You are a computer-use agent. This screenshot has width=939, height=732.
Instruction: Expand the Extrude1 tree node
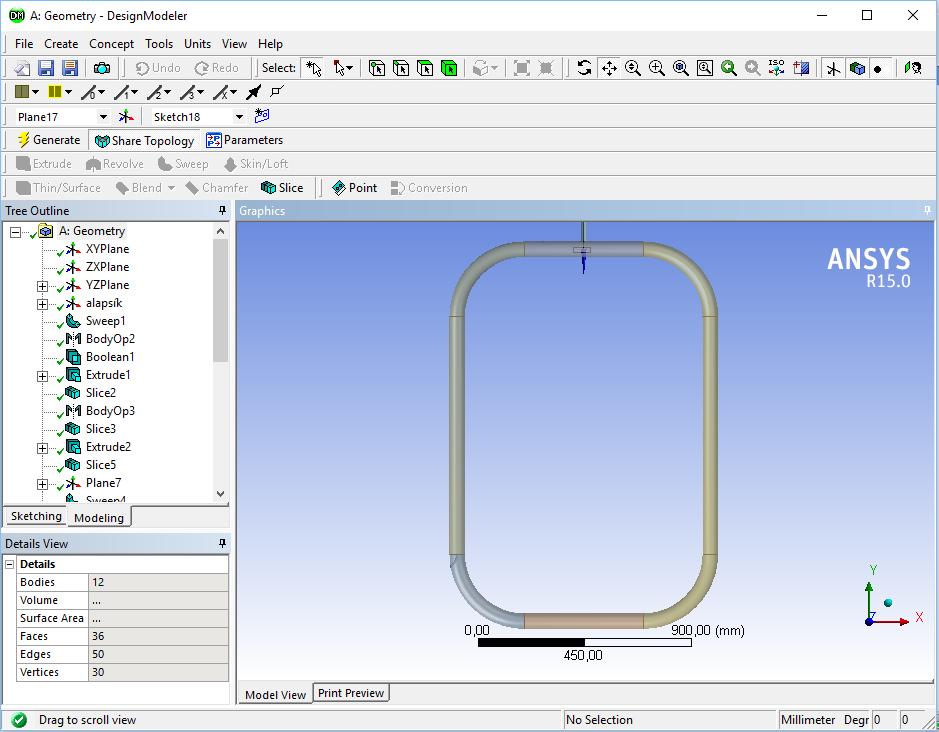click(43, 376)
